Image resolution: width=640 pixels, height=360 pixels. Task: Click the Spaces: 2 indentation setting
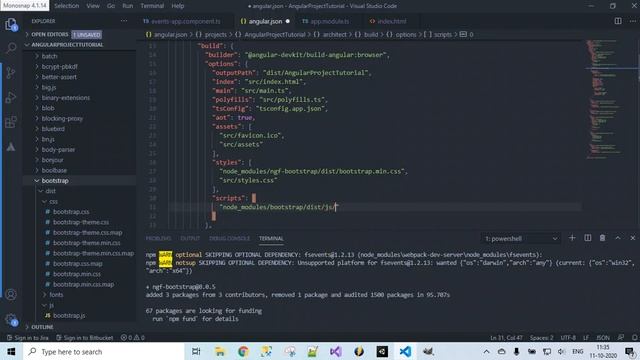(542, 338)
